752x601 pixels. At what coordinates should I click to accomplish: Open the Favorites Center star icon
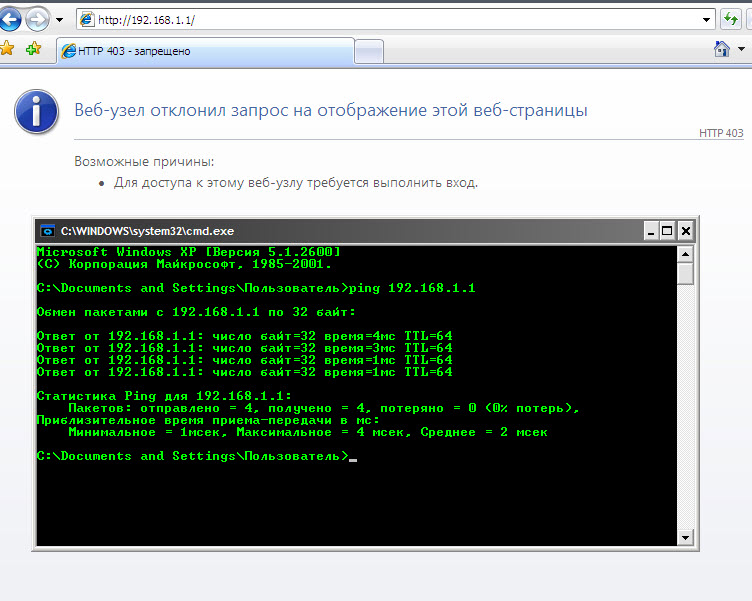coord(7,48)
